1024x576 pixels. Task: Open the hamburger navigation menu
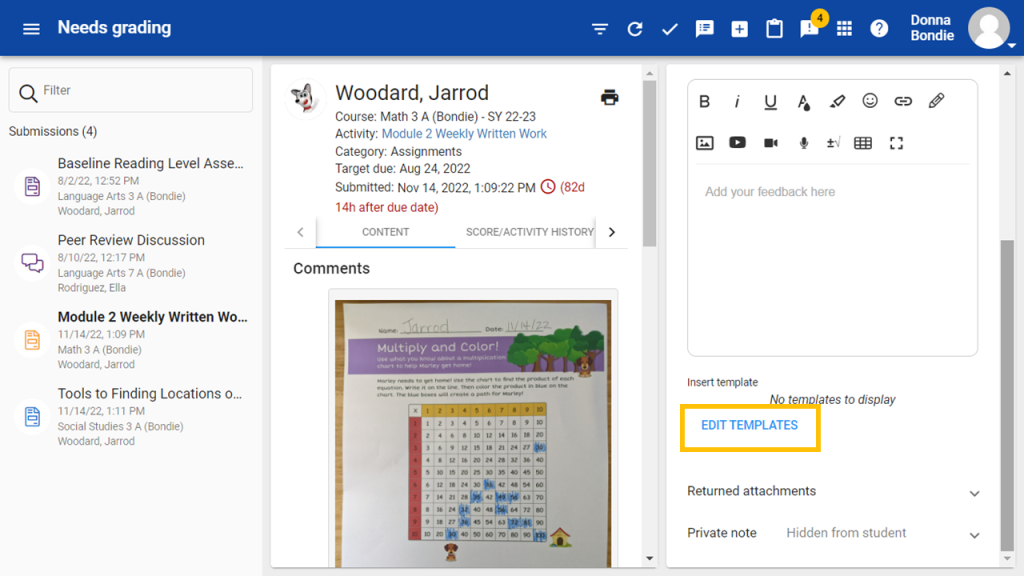(x=31, y=29)
